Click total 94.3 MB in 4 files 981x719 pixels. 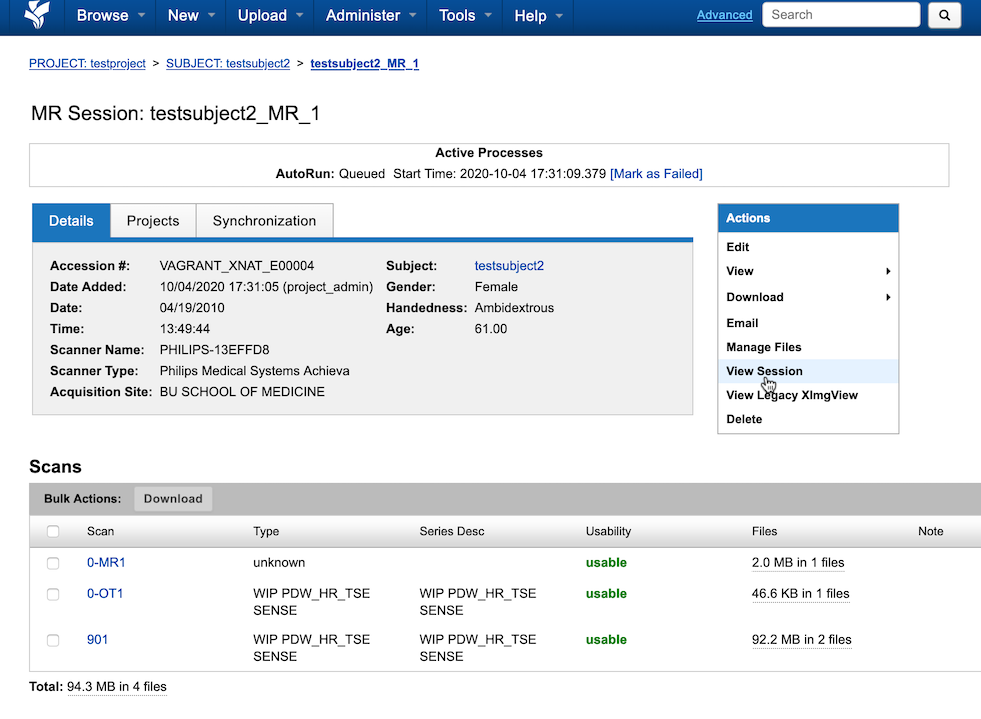[117, 686]
